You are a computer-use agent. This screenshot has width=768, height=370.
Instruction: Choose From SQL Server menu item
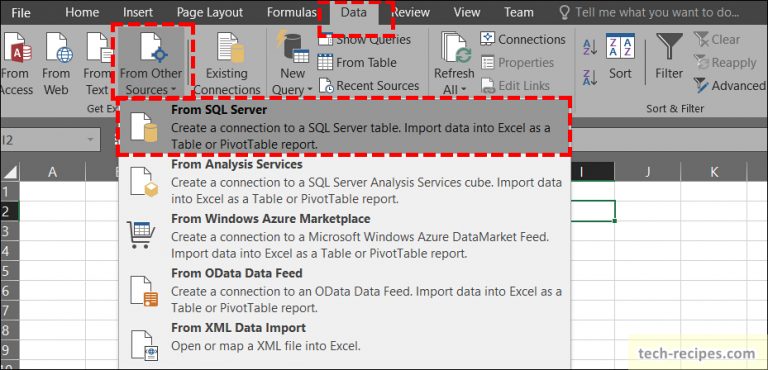pyautogui.click(x=344, y=126)
